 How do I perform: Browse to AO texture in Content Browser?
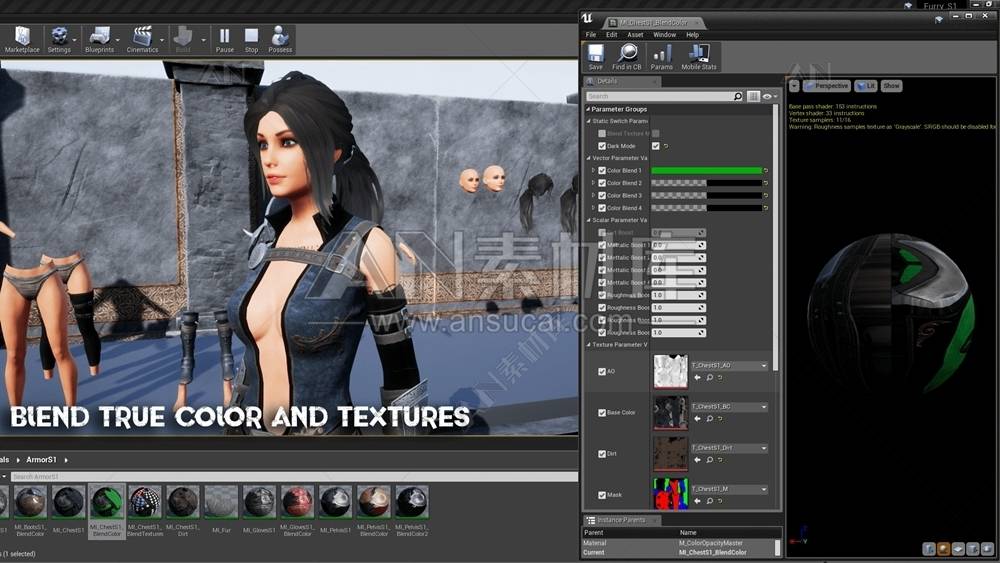pos(709,377)
